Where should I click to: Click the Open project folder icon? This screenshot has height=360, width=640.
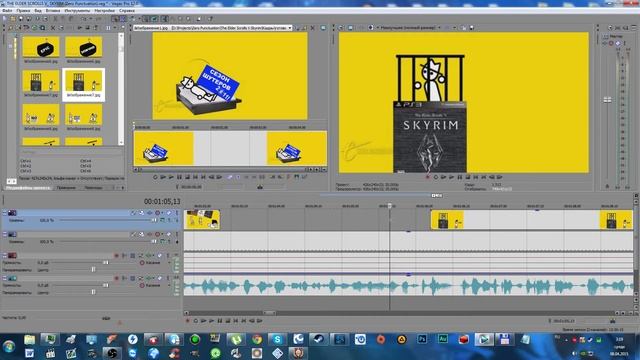[13, 19]
